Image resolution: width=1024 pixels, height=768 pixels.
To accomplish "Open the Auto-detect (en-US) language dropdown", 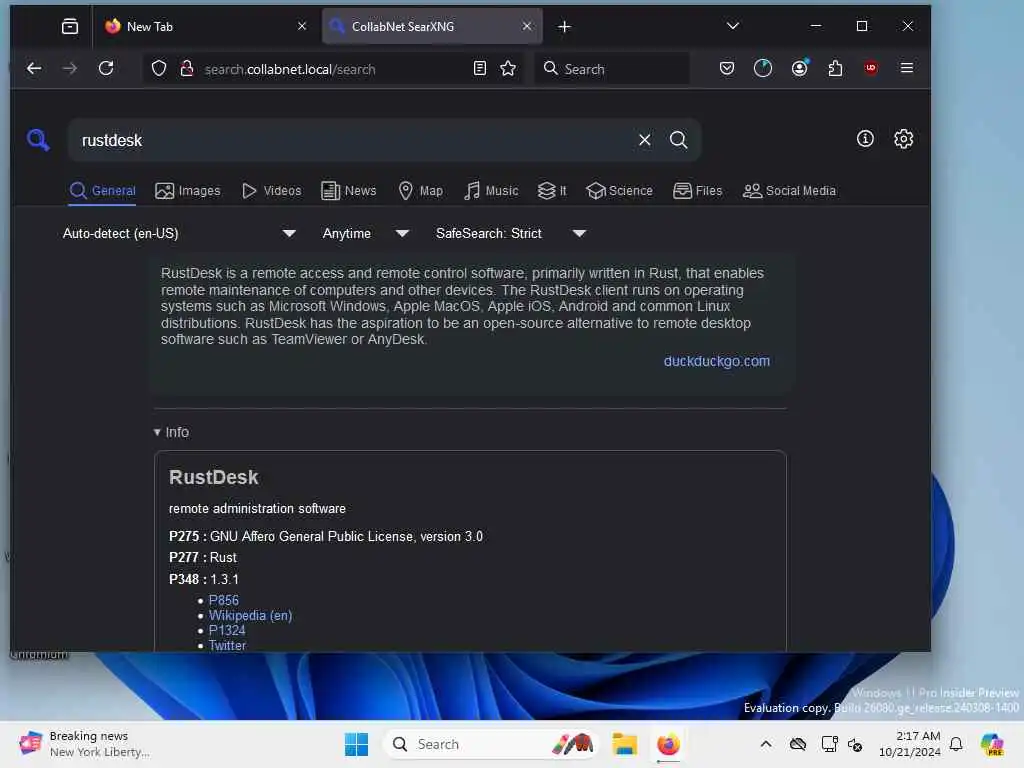I will tap(179, 233).
